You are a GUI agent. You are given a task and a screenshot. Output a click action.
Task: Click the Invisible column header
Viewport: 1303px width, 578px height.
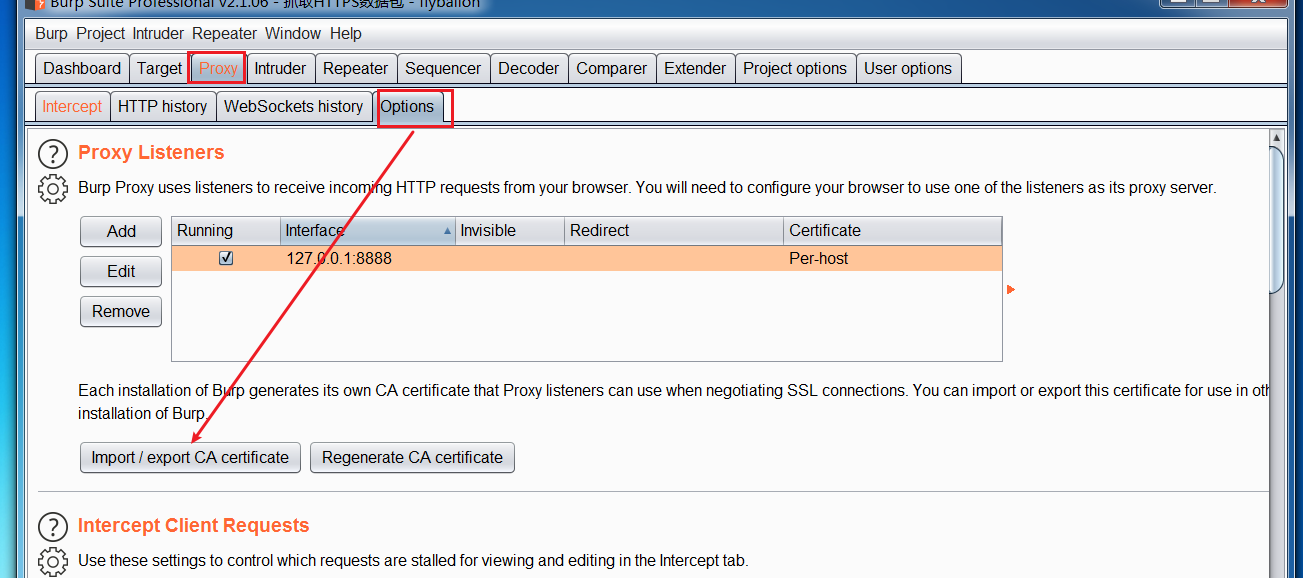(510, 230)
